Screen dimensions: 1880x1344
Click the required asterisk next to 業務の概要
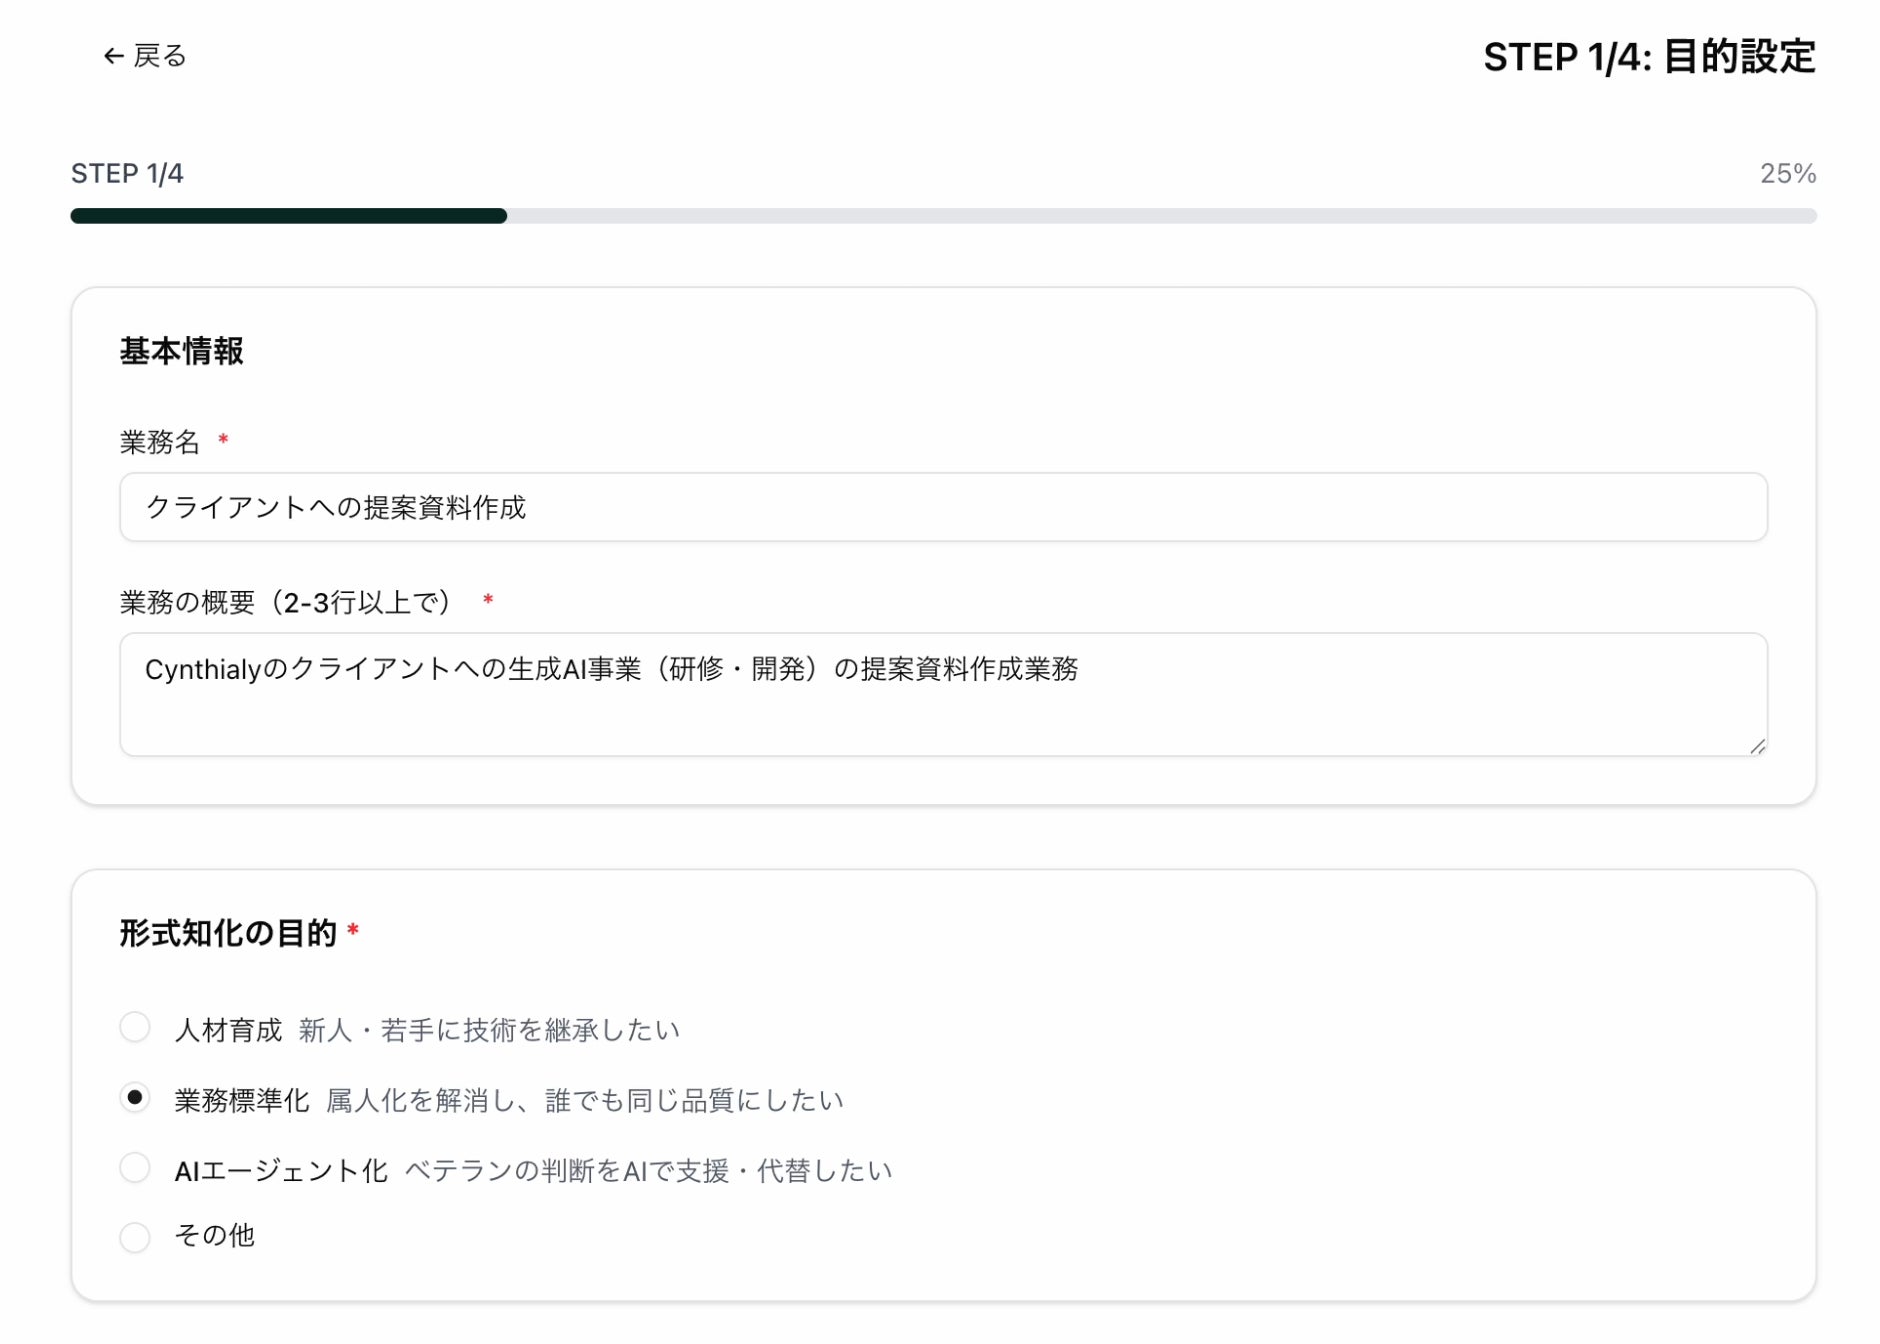point(488,600)
